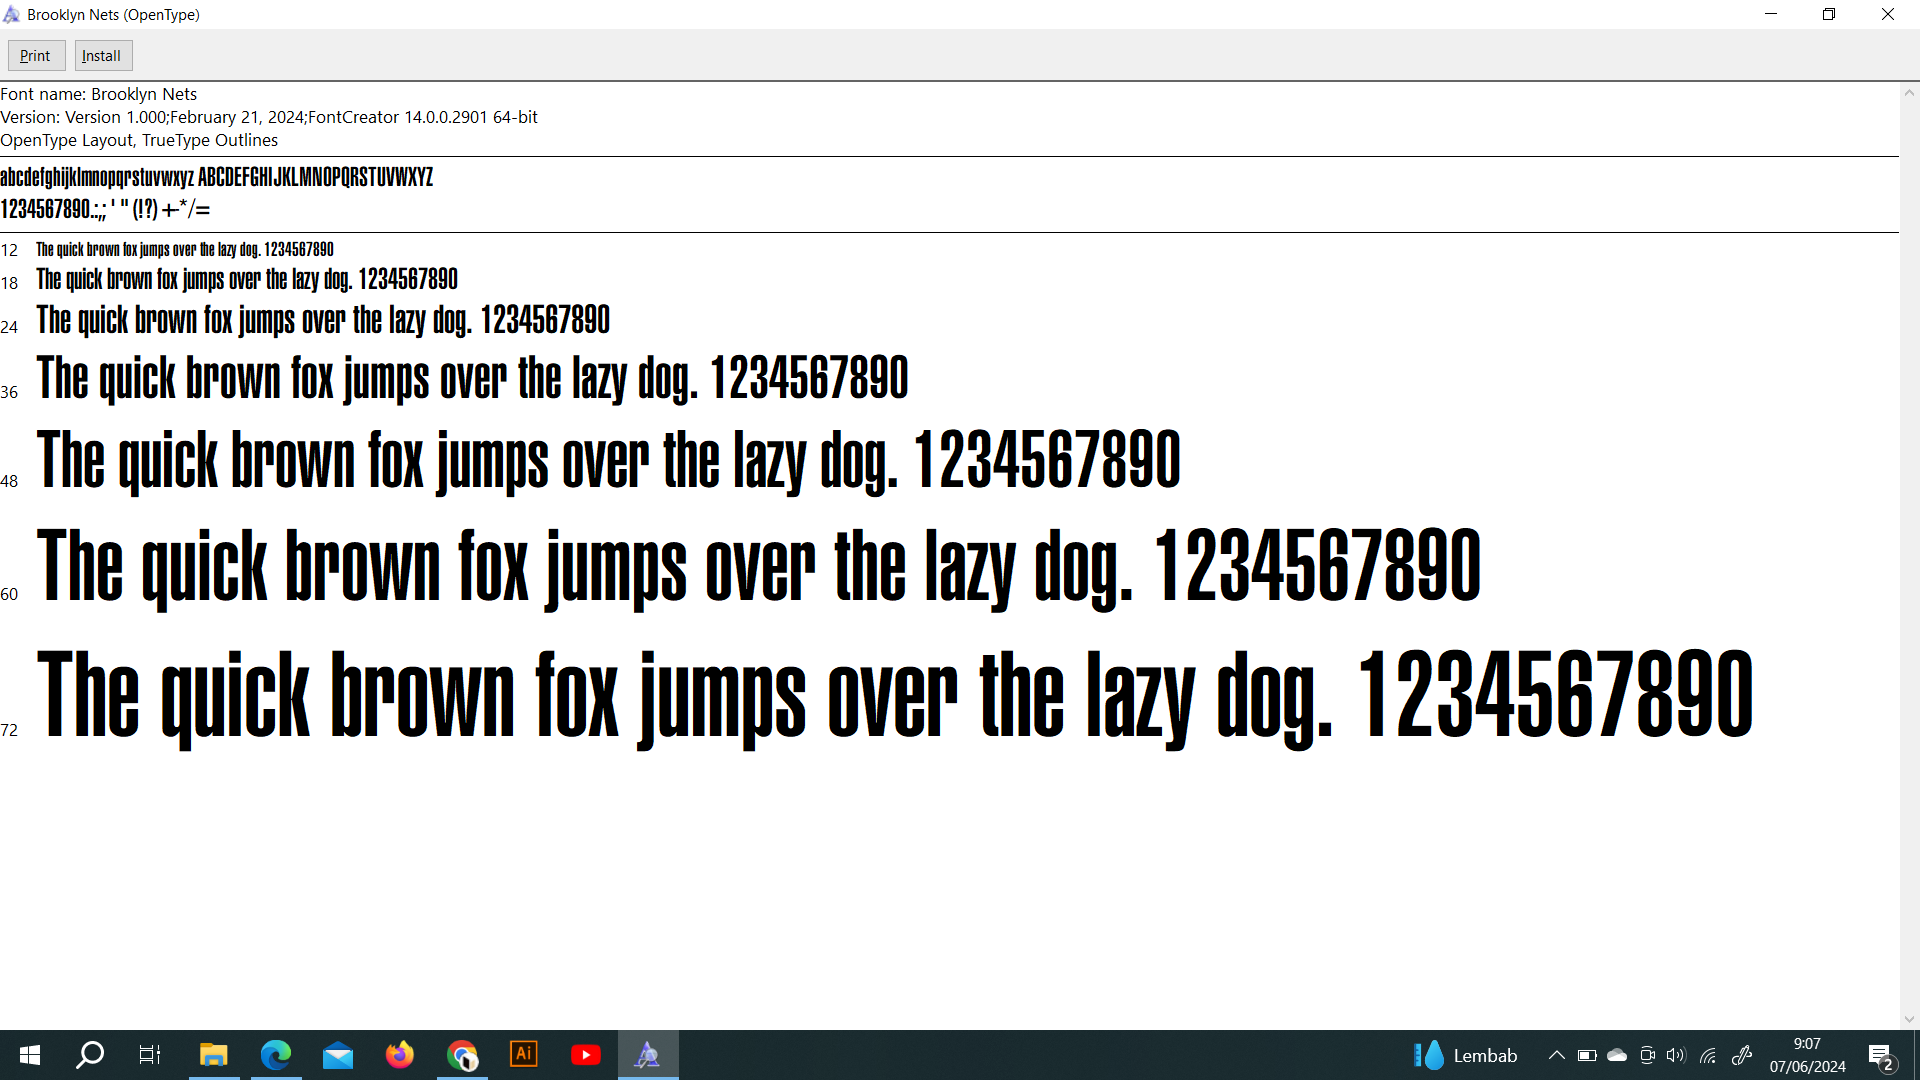Expand hidden system tray icons
This screenshot has height=1080, width=1920.
(x=1556, y=1055)
